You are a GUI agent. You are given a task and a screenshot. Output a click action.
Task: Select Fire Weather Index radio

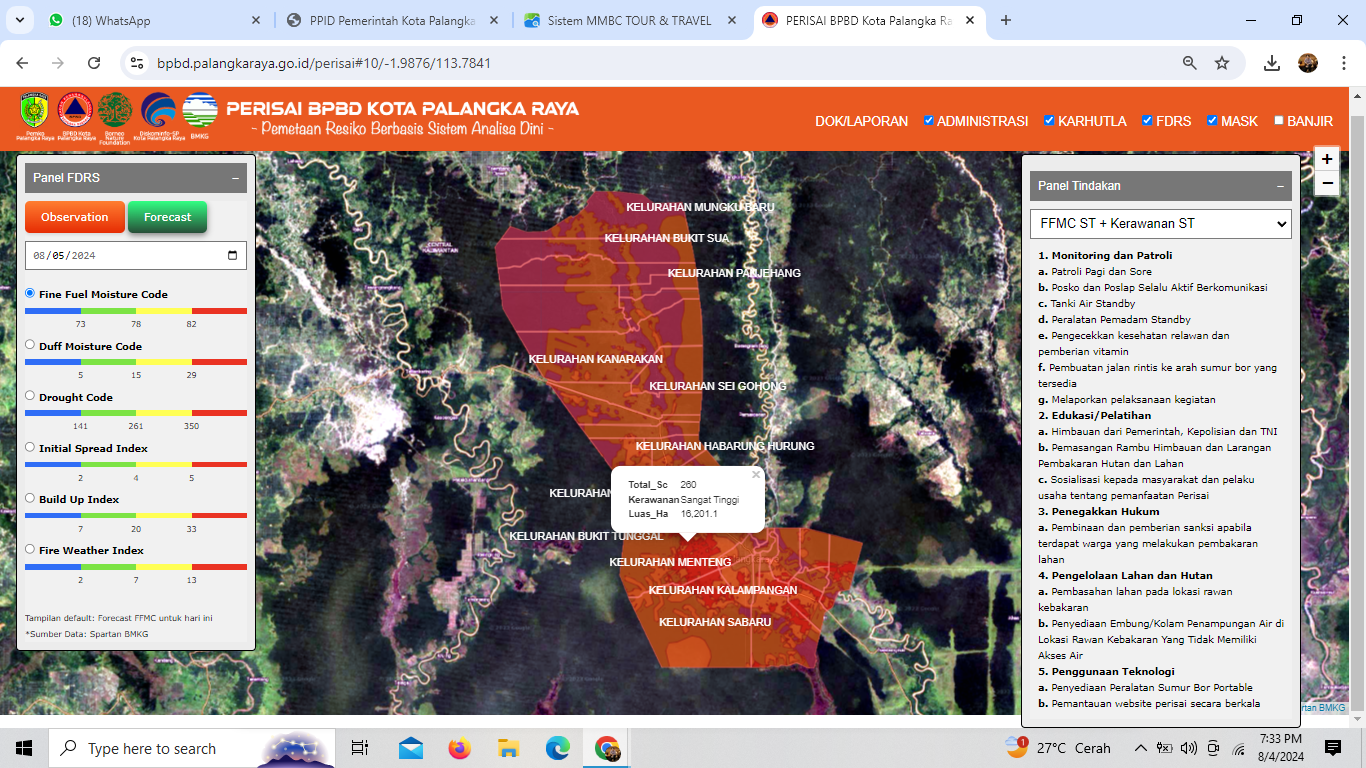(x=30, y=549)
